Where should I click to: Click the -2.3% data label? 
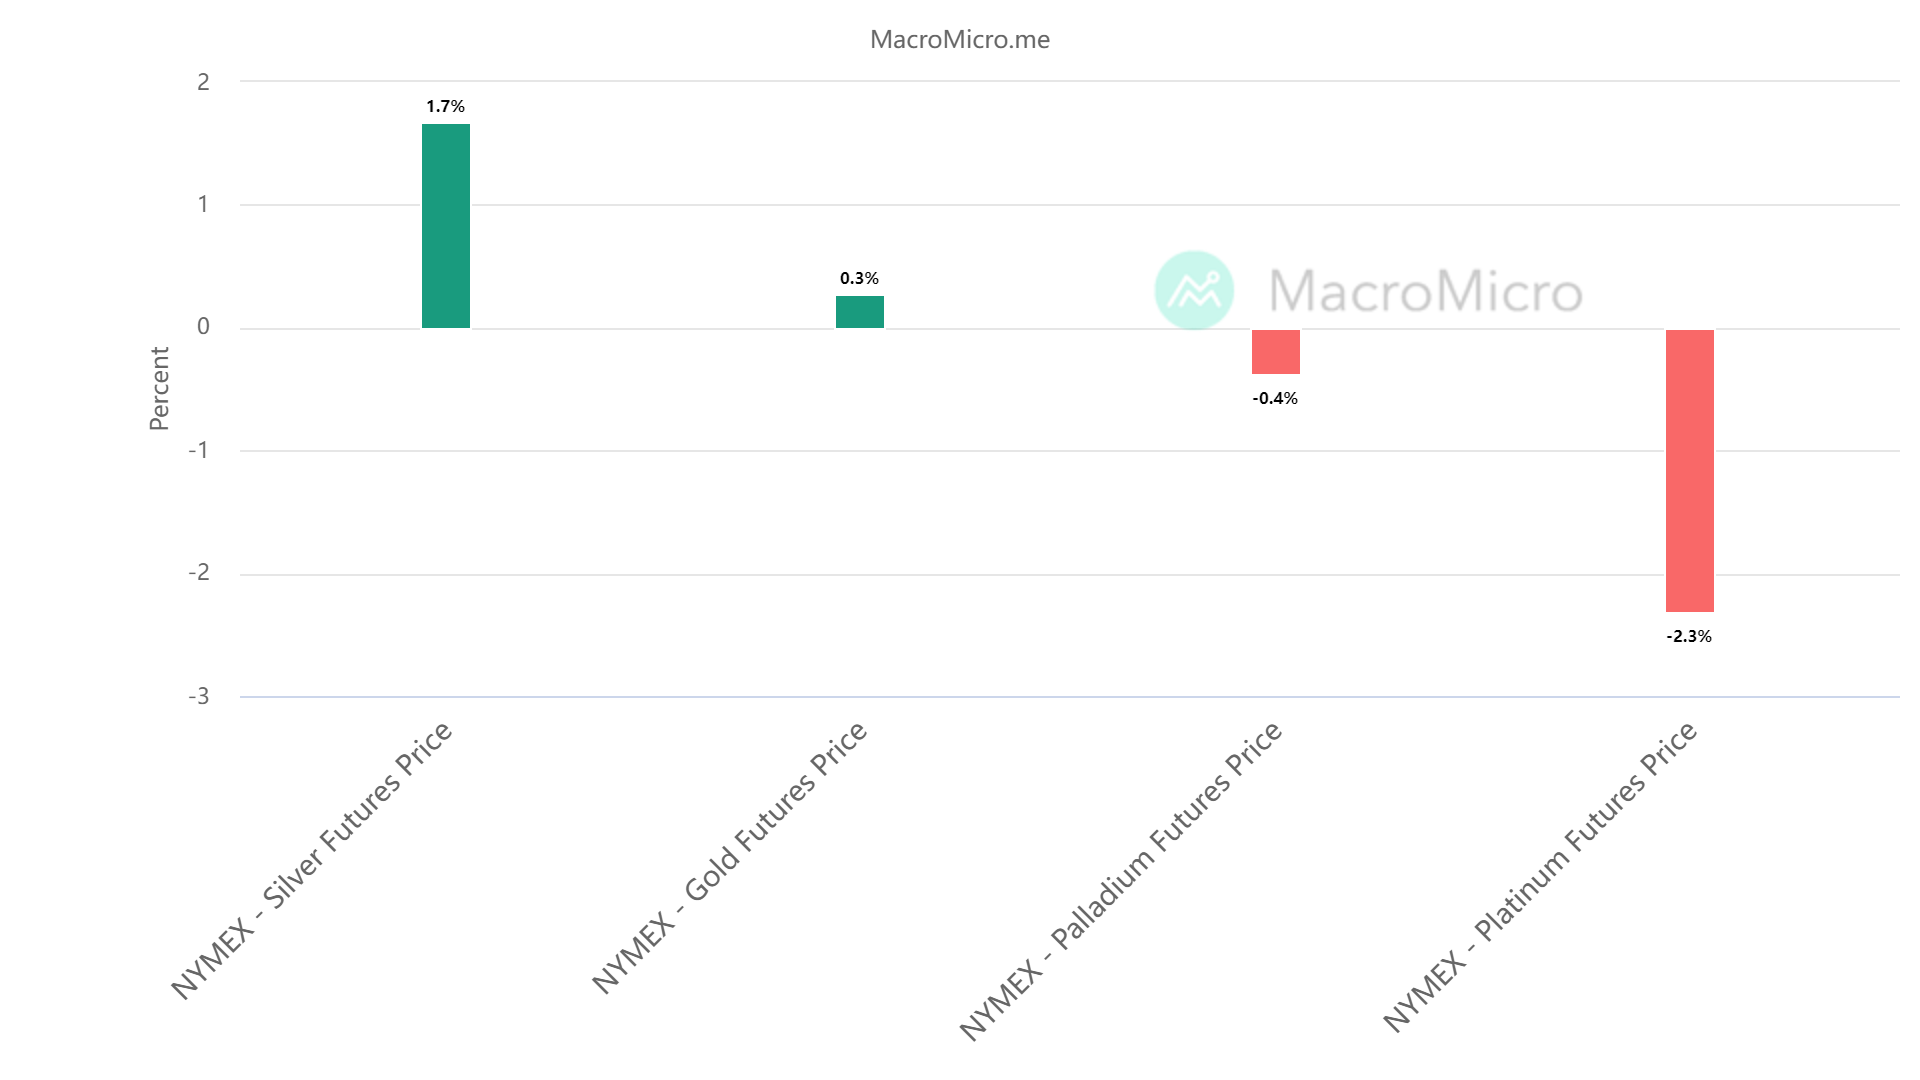click(x=1689, y=636)
